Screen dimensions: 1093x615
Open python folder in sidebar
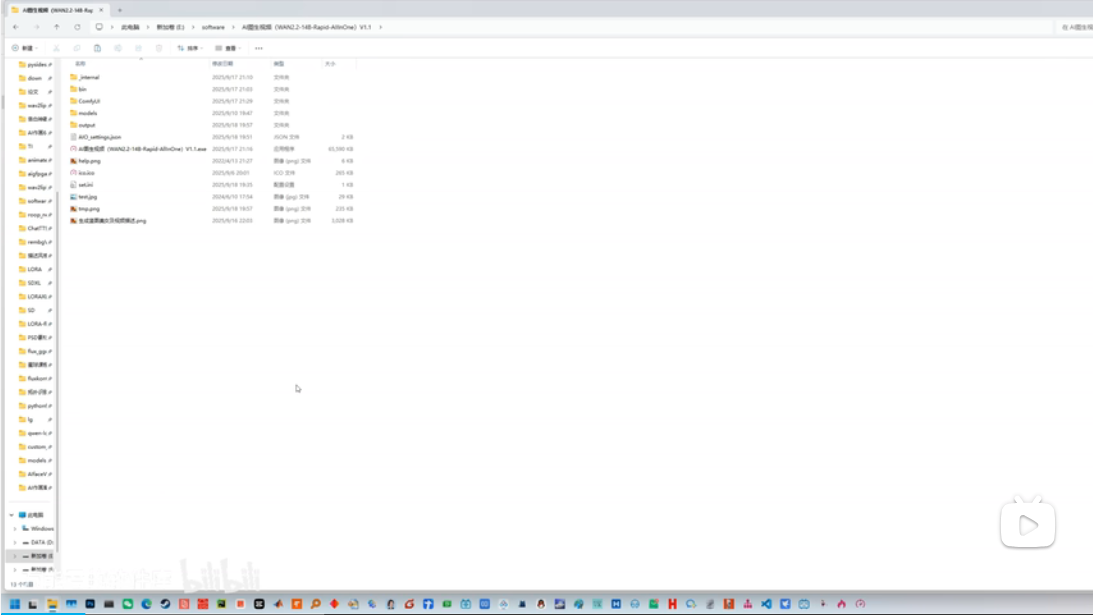coord(35,406)
